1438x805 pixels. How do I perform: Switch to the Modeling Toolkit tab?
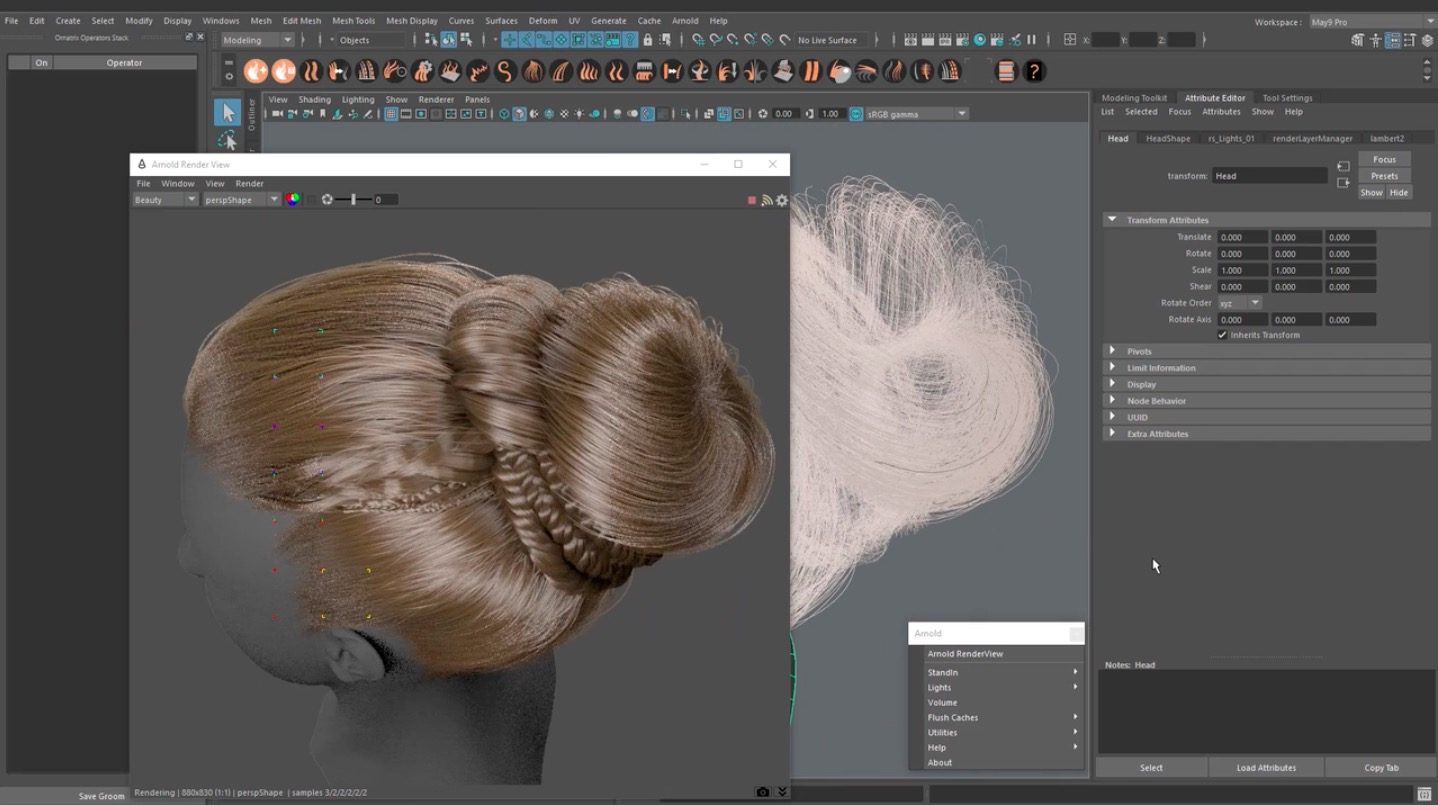coord(1134,98)
